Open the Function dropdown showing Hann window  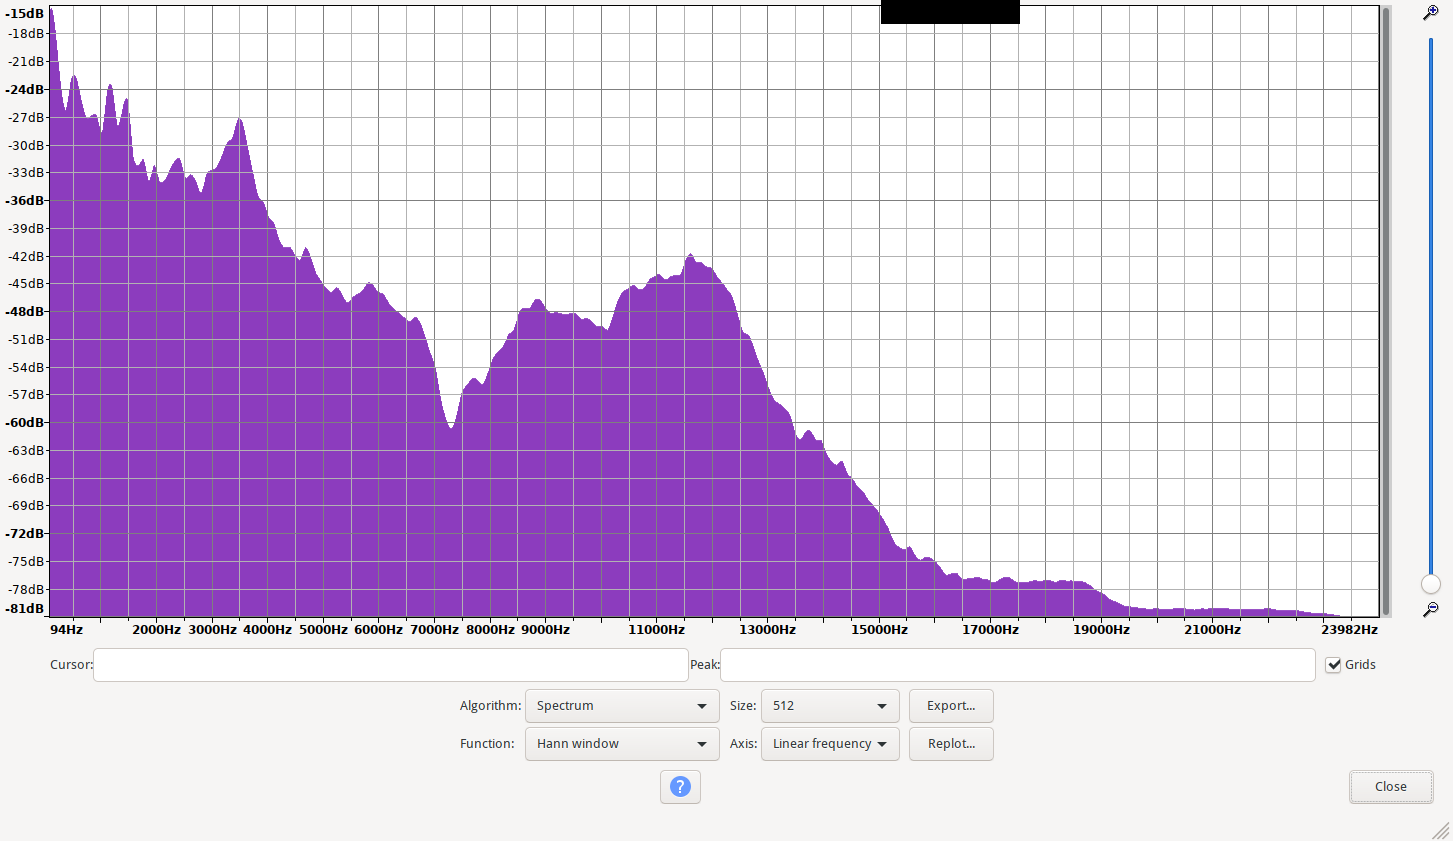pyautogui.click(x=622, y=744)
